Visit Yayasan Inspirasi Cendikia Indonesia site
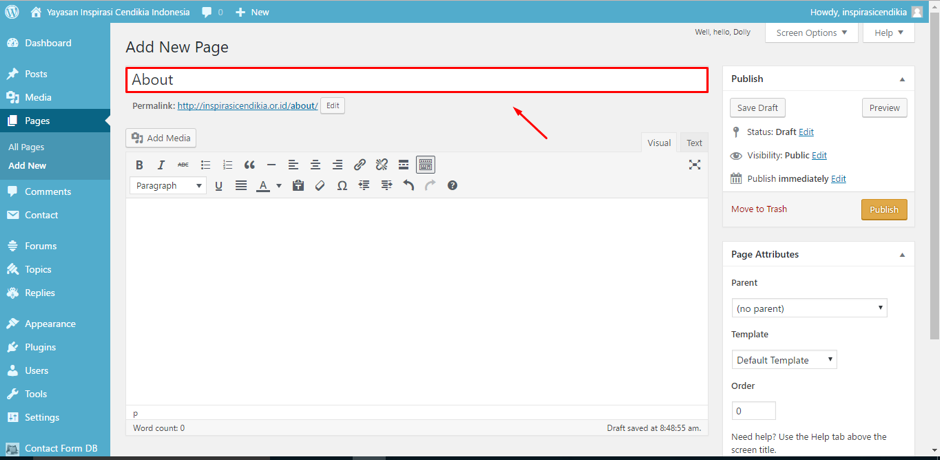The image size is (940, 460). (x=111, y=11)
